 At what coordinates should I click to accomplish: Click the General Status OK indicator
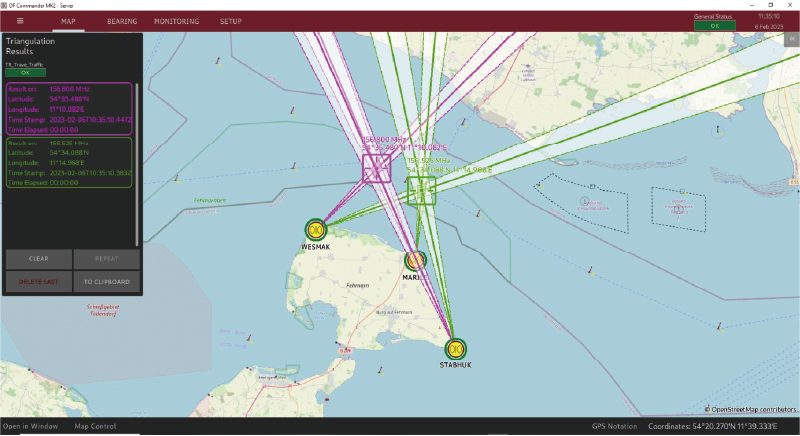(714, 26)
